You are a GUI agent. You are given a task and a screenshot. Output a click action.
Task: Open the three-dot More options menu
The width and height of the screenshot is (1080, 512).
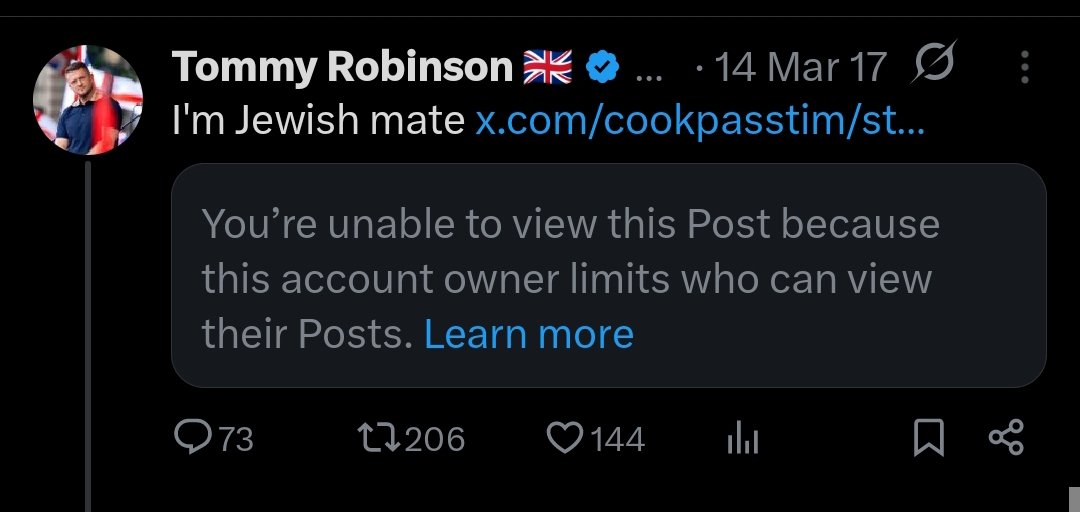[x=1025, y=68]
